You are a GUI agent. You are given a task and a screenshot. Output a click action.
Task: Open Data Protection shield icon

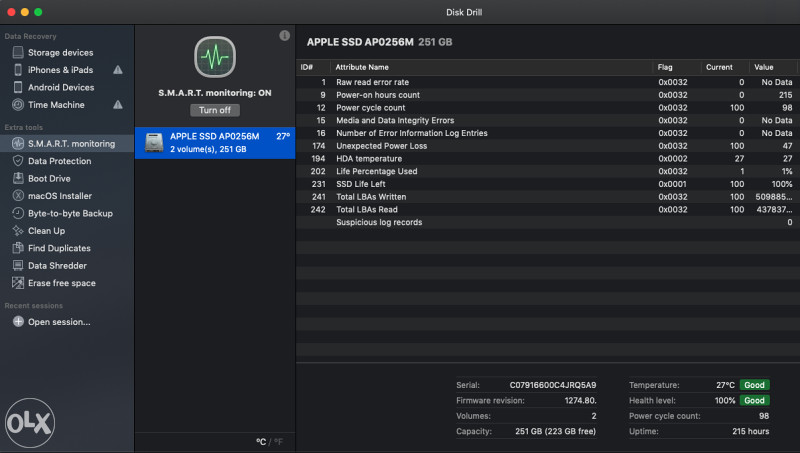pos(18,161)
